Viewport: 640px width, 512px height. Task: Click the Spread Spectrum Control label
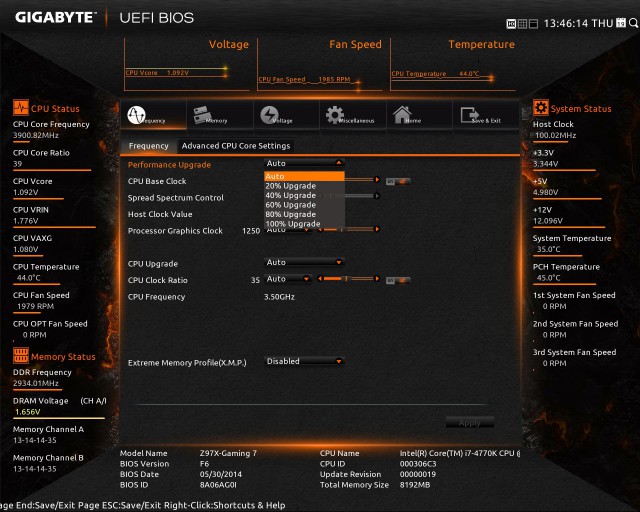pyautogui.click(x=176, y=198)
